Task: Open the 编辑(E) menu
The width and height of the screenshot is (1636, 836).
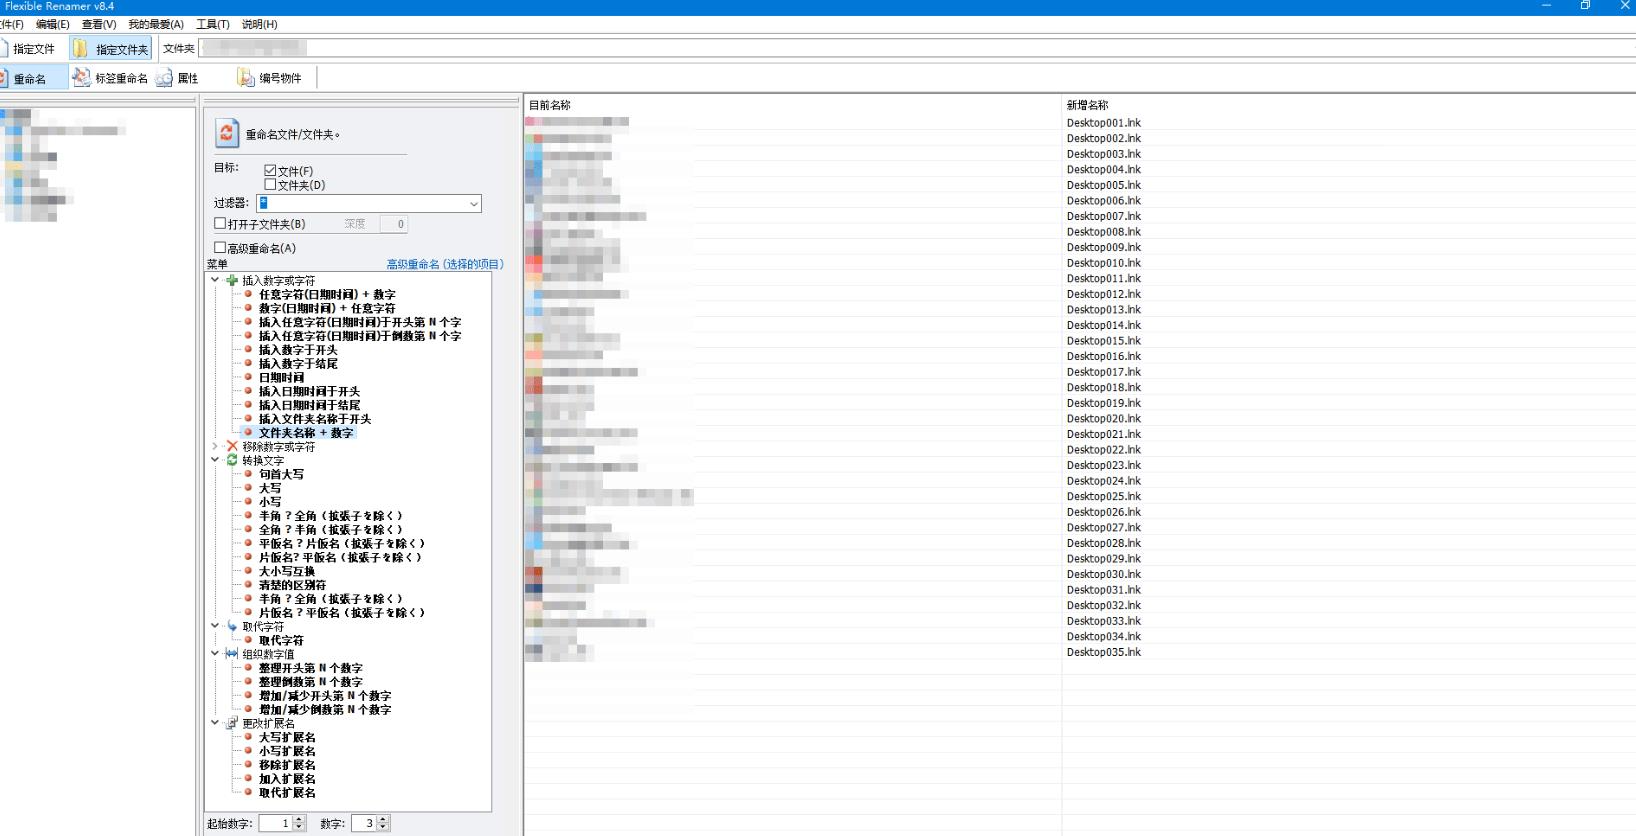Action: [53, 24]
